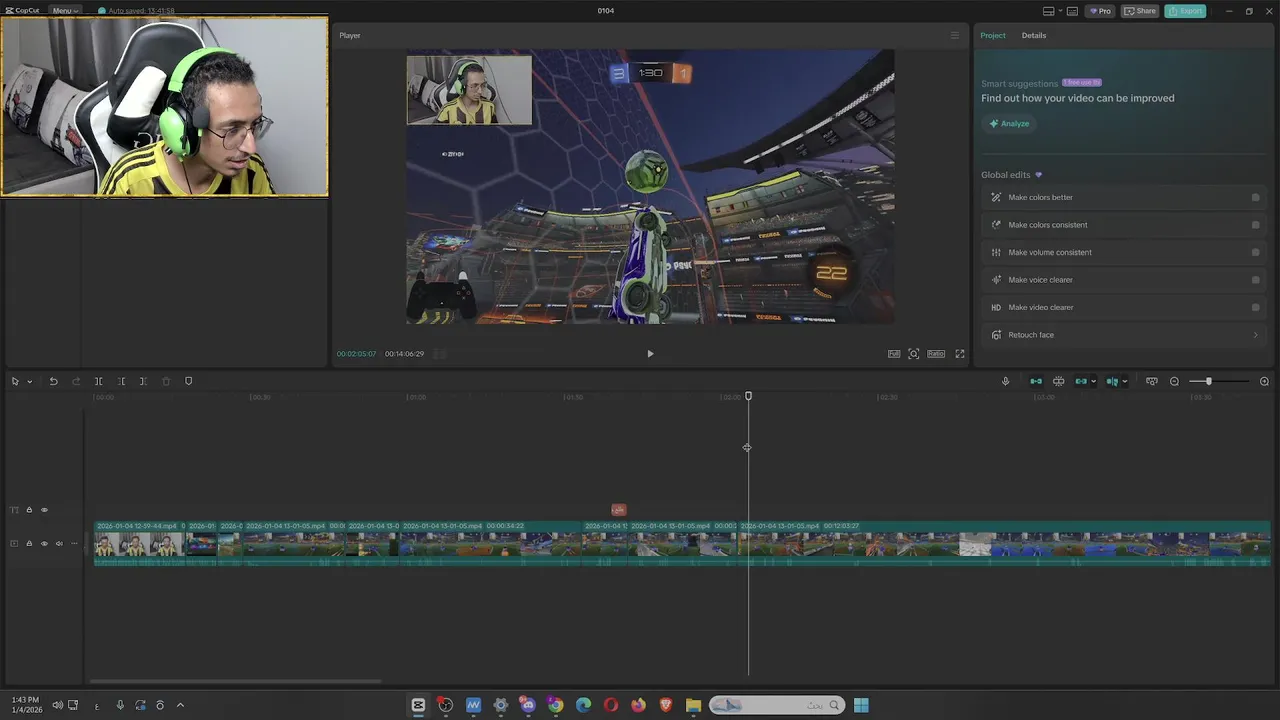Enable Make volume consistent checkbox
Viewport: 1280px width, 720px height.
pyautogui.click(x=1256, y=252)
